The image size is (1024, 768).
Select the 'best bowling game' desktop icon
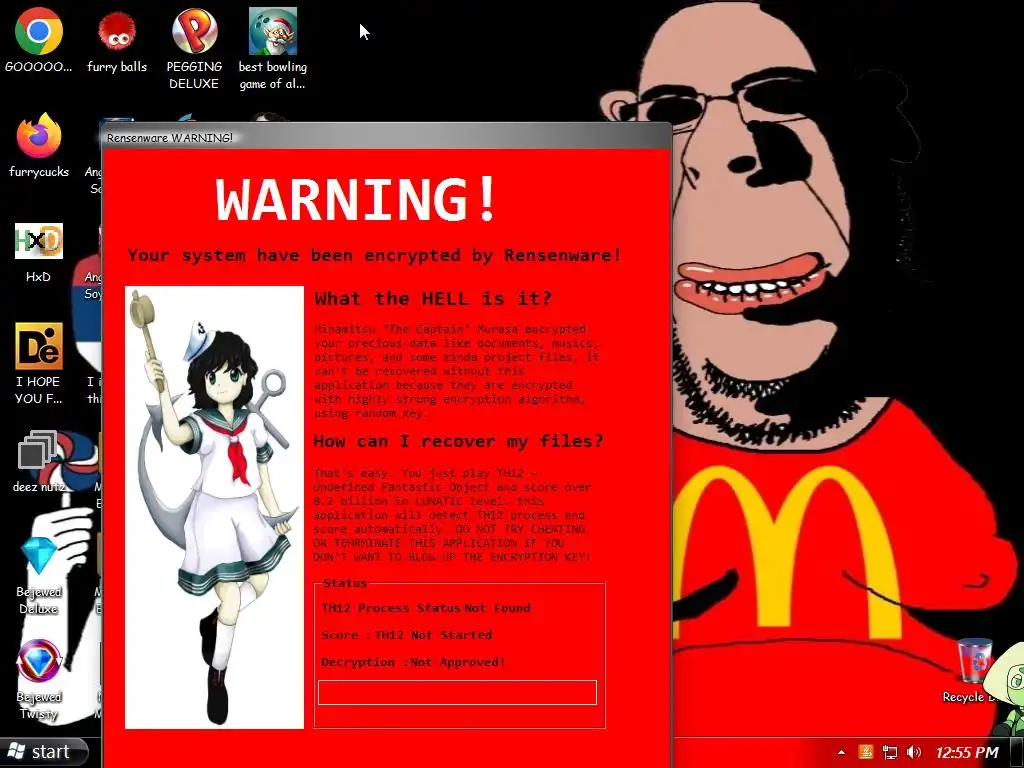272,48
